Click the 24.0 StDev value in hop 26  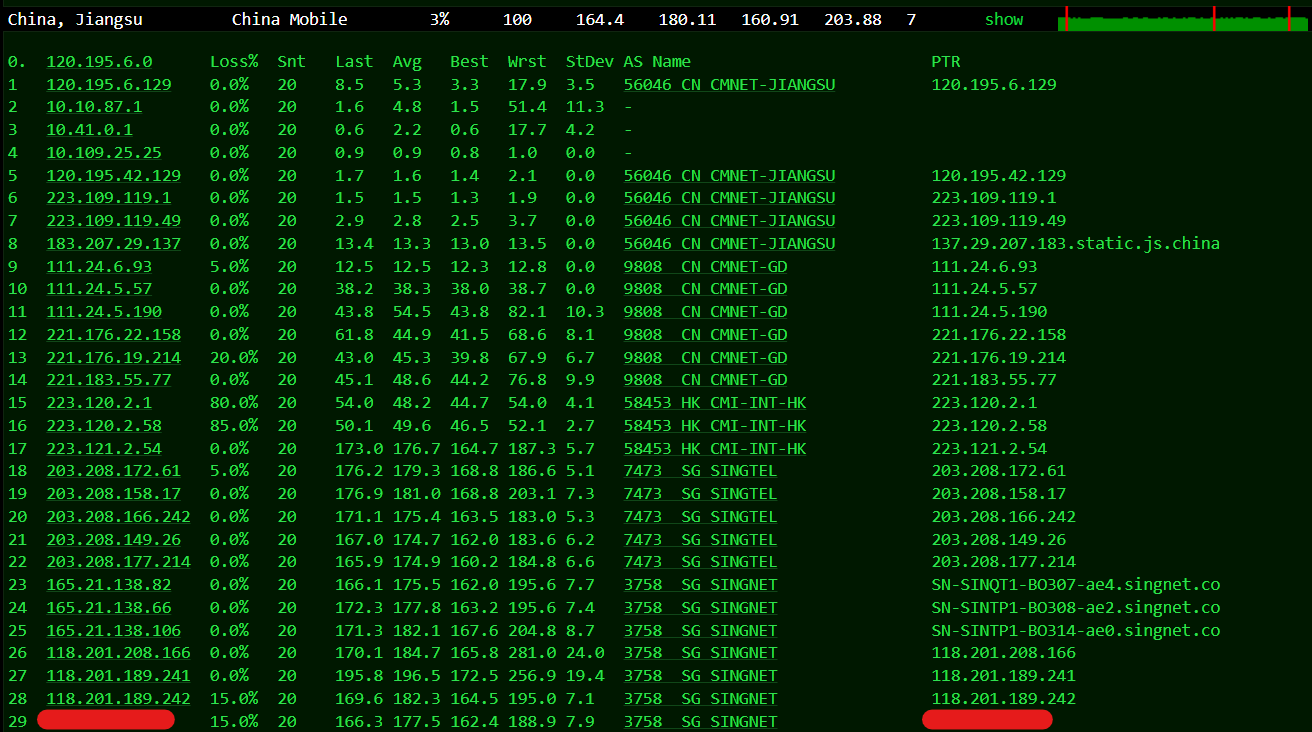(585, 653)
